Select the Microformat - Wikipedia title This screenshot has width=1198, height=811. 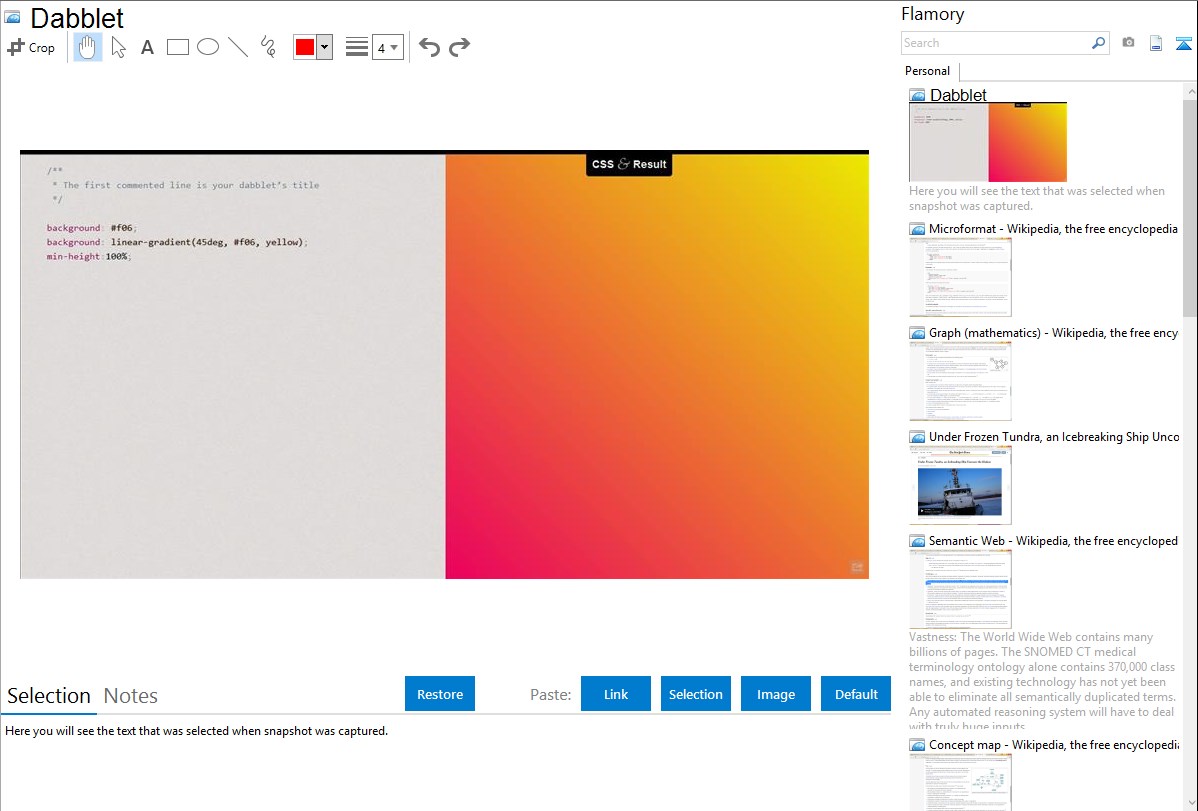[1053, 229]
